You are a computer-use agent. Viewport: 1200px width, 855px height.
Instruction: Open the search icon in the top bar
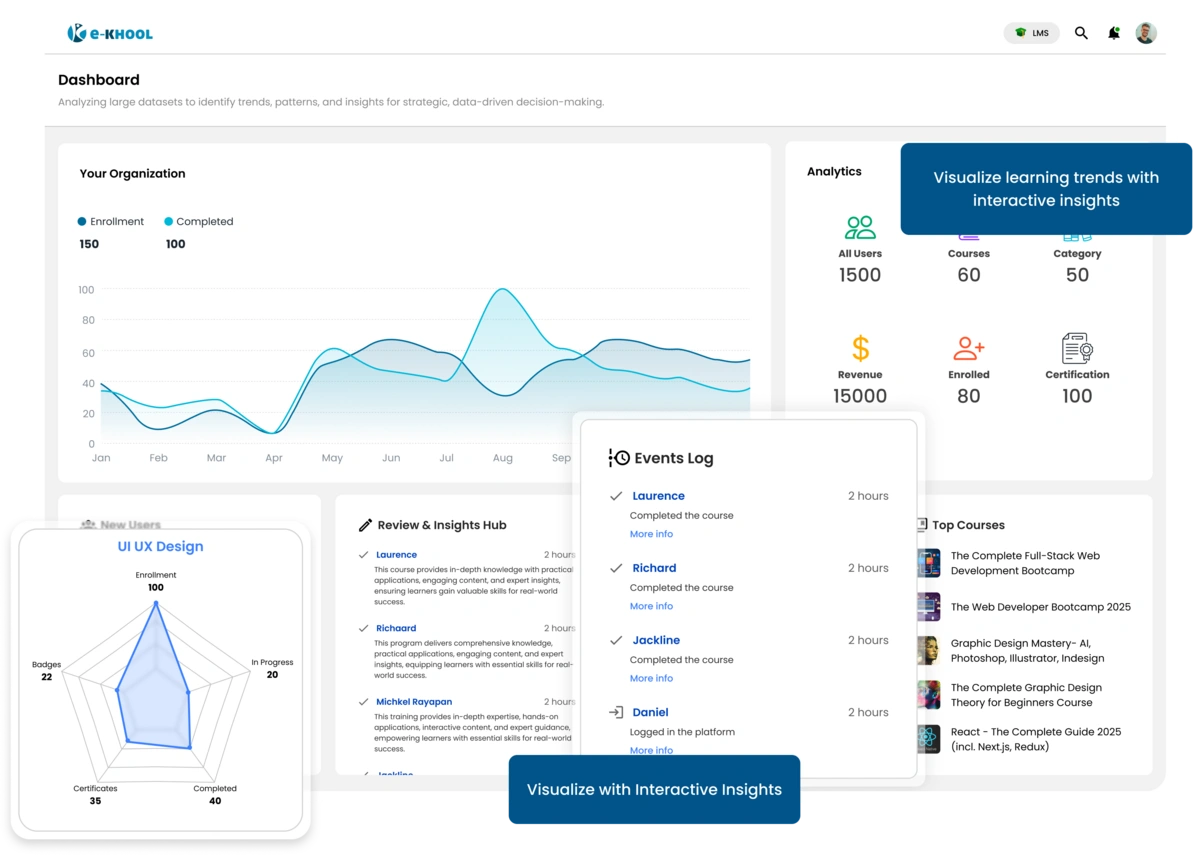point(1081,32)
